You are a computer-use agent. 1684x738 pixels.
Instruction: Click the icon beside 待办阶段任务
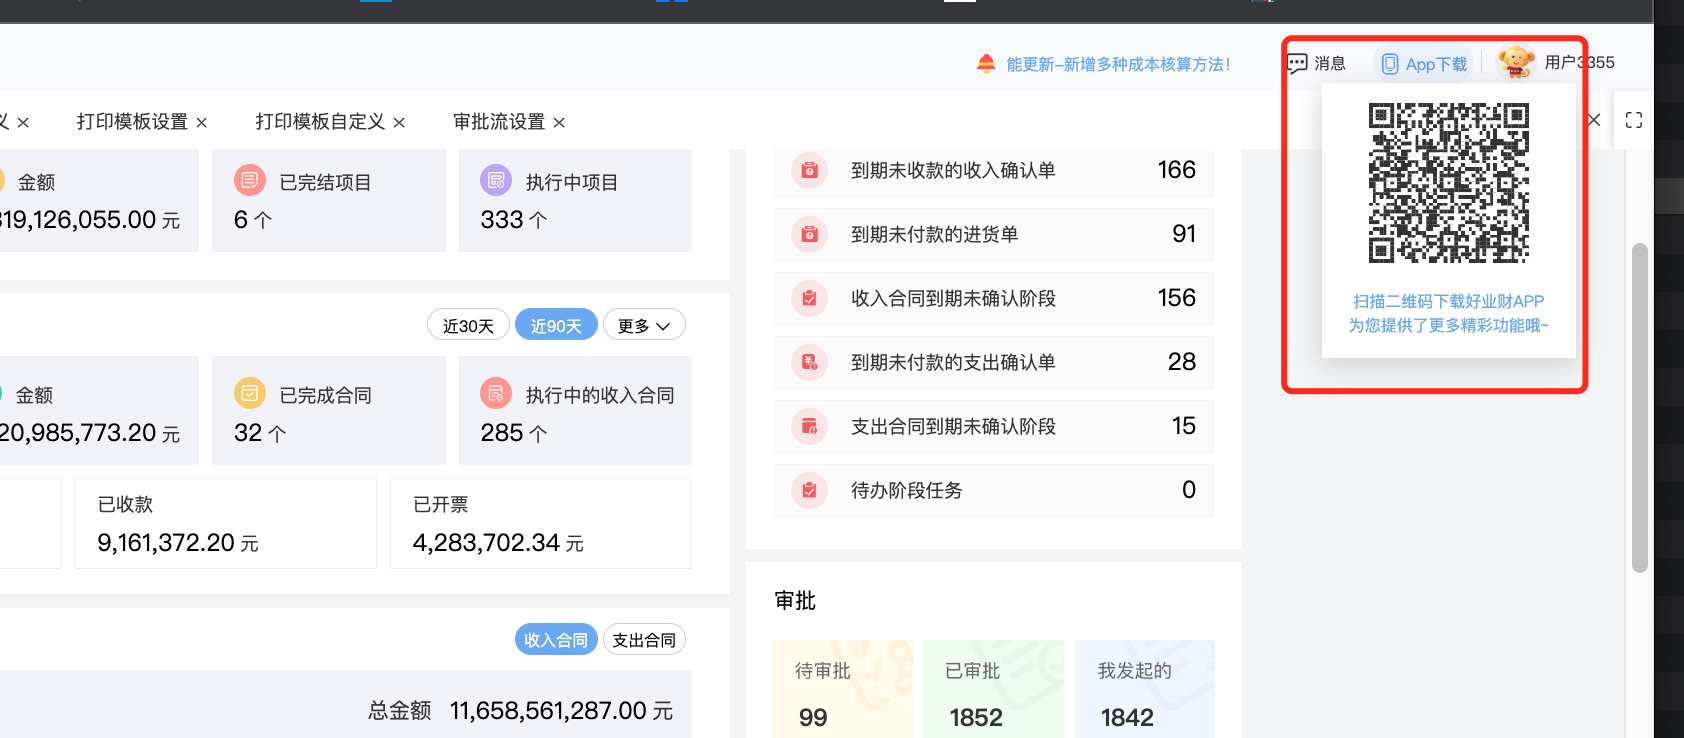coord(809,490)
